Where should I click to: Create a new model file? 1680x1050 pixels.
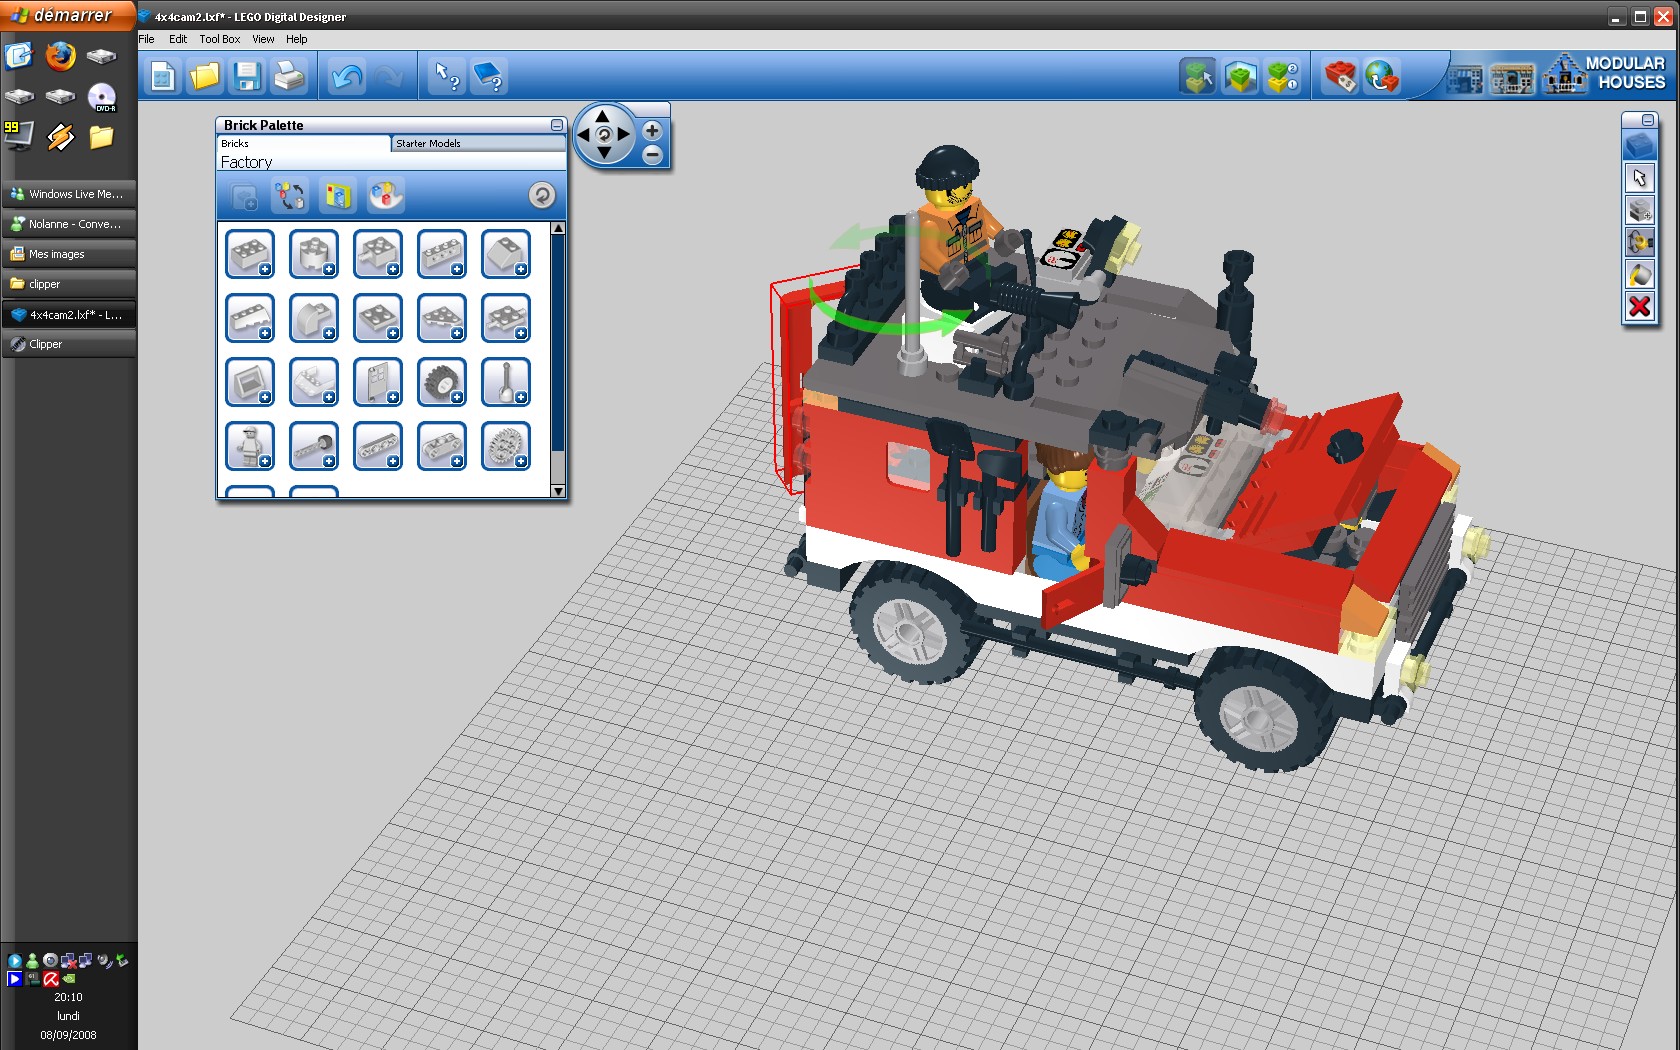tap(163, 77)
